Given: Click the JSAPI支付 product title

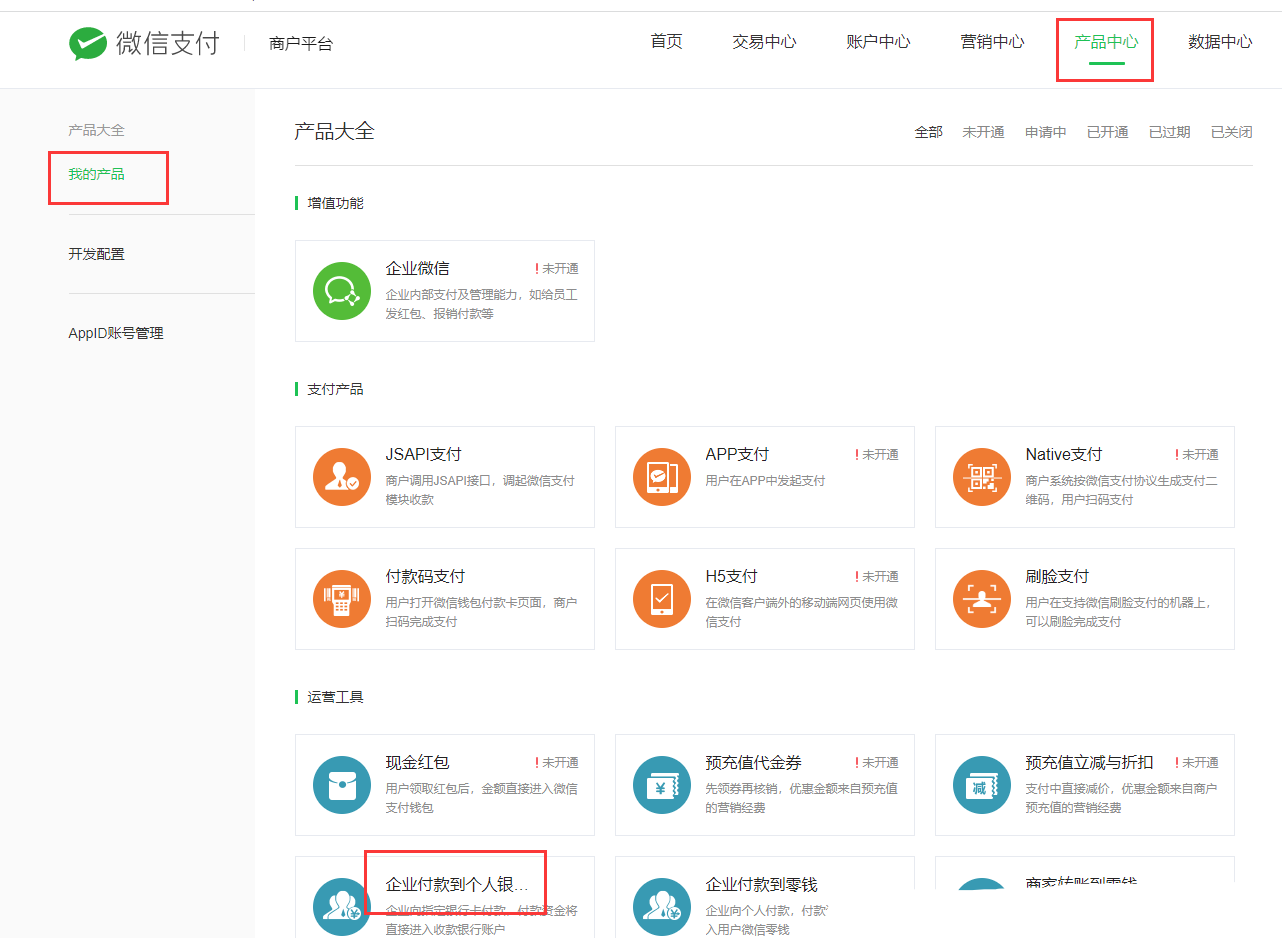Looking at the screenshot, I should click(424, 455).
